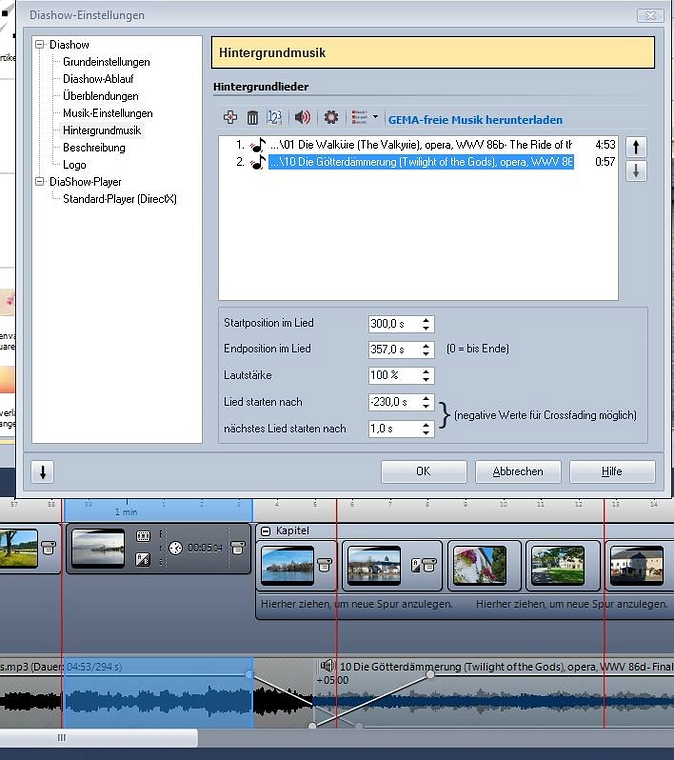
Task: Move selected song down with arrow
Action: coord(636,171)
